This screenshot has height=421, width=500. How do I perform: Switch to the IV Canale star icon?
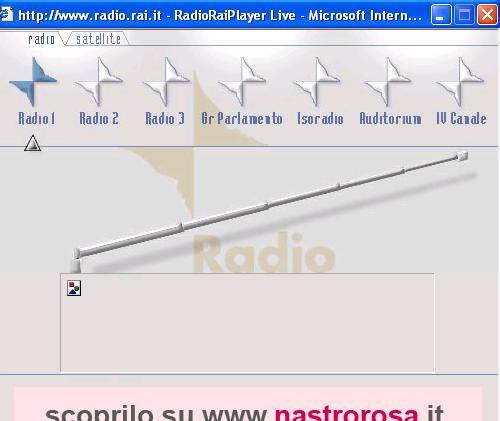coord(460,81)
